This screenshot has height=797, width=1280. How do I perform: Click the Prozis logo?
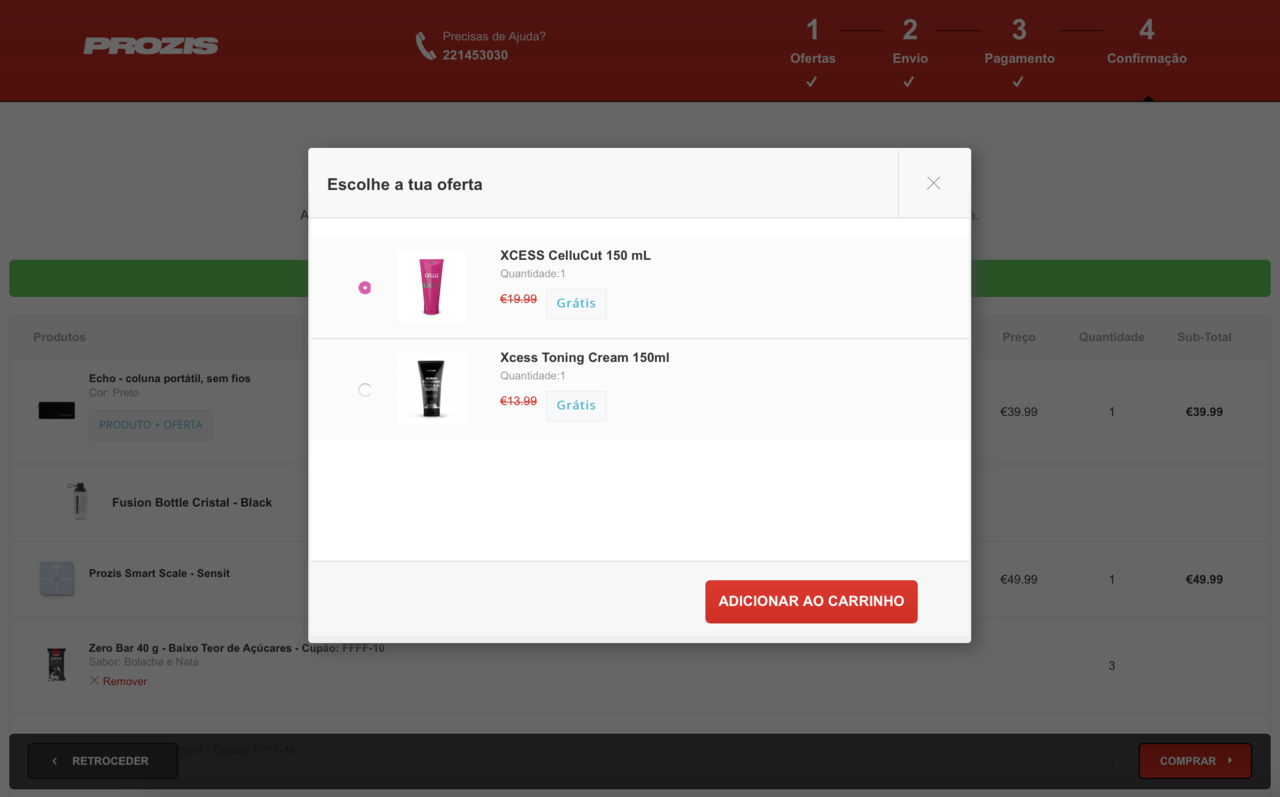click(x=151, y=46)
